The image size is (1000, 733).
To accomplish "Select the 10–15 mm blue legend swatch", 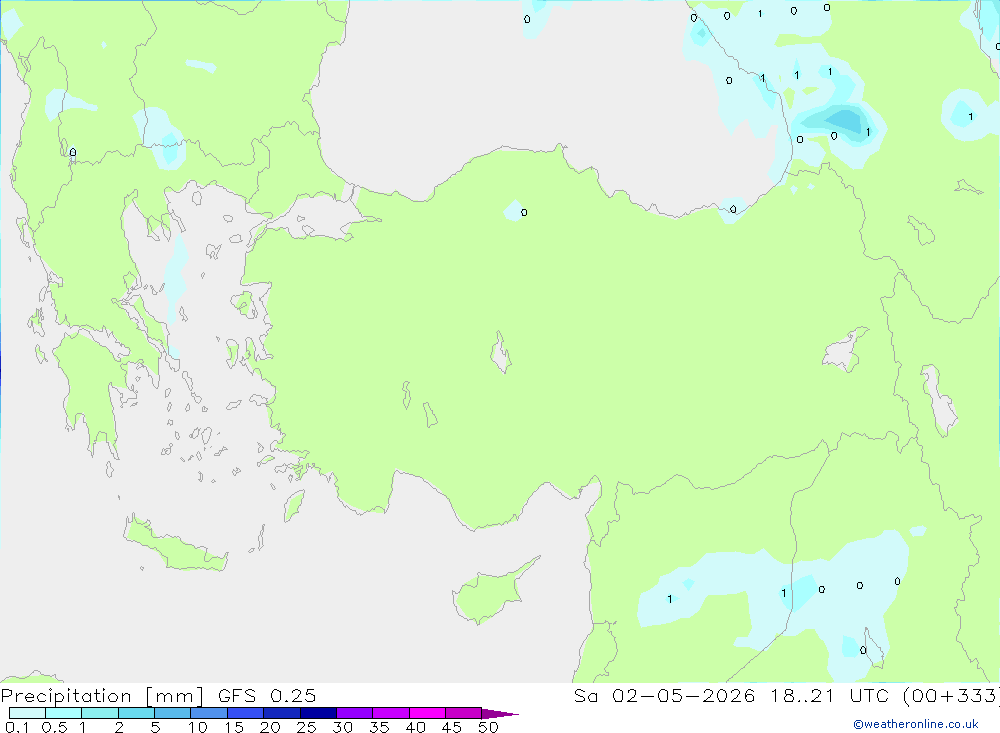I will pyautogui.click(x=209, y=713).
